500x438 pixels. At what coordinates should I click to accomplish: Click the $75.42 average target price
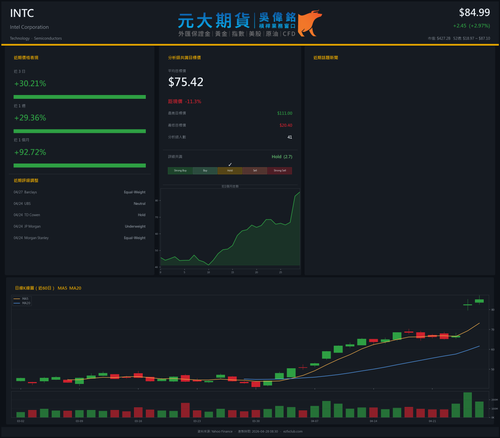[186, 82]
